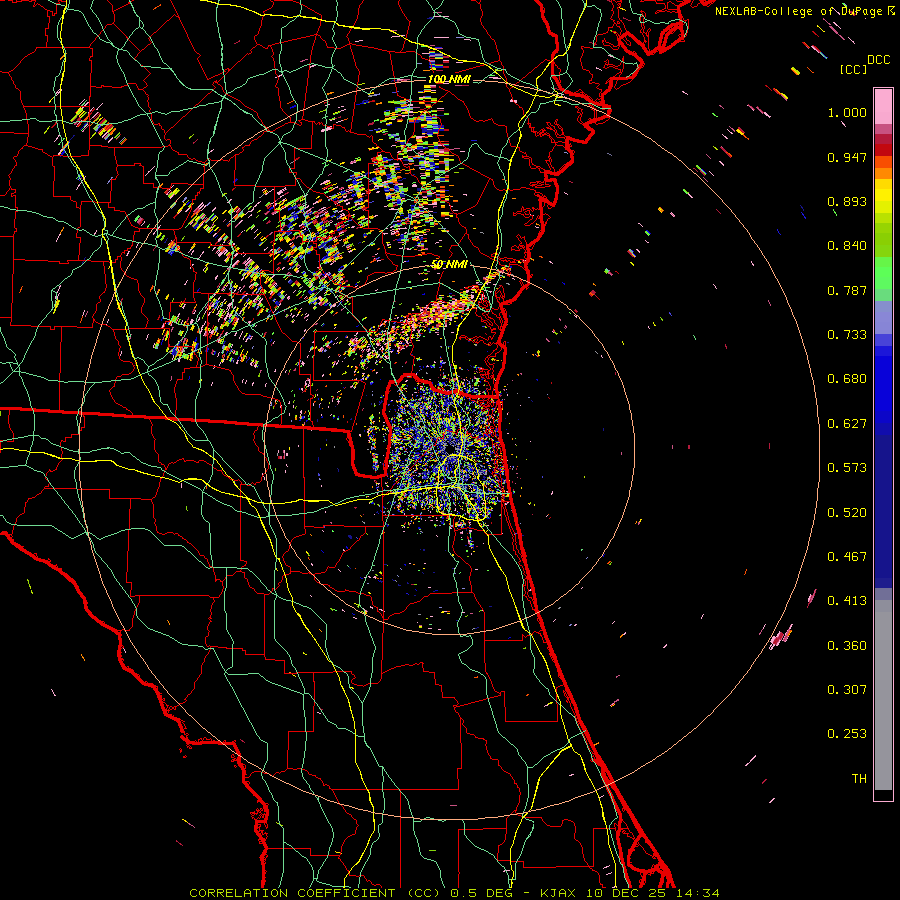
Task: Select the 0.733 legend value
Action: pos(847,335)
